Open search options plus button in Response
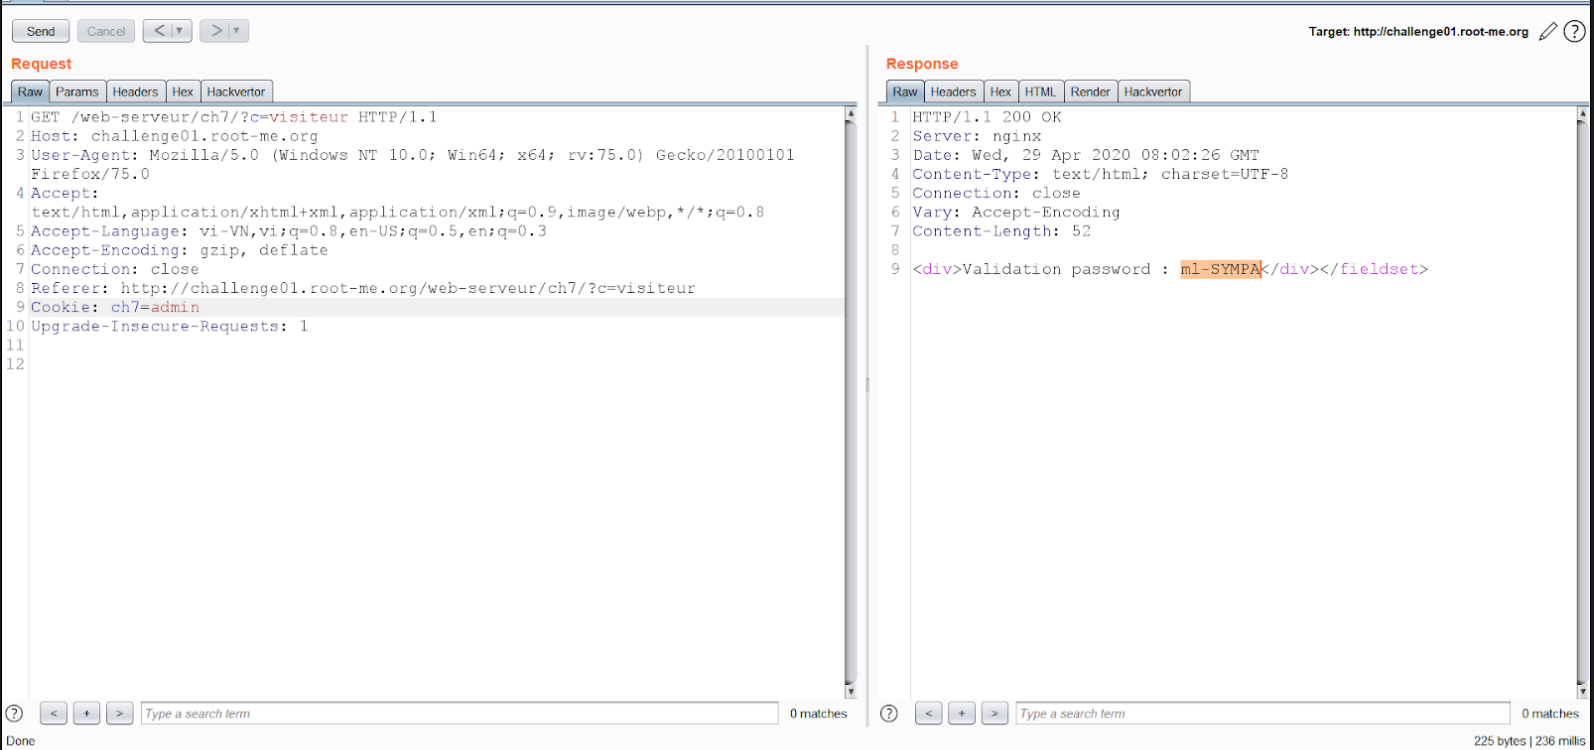Image resolution: width=1594 pixels, height=750 pixels. [x=962, y=713]
